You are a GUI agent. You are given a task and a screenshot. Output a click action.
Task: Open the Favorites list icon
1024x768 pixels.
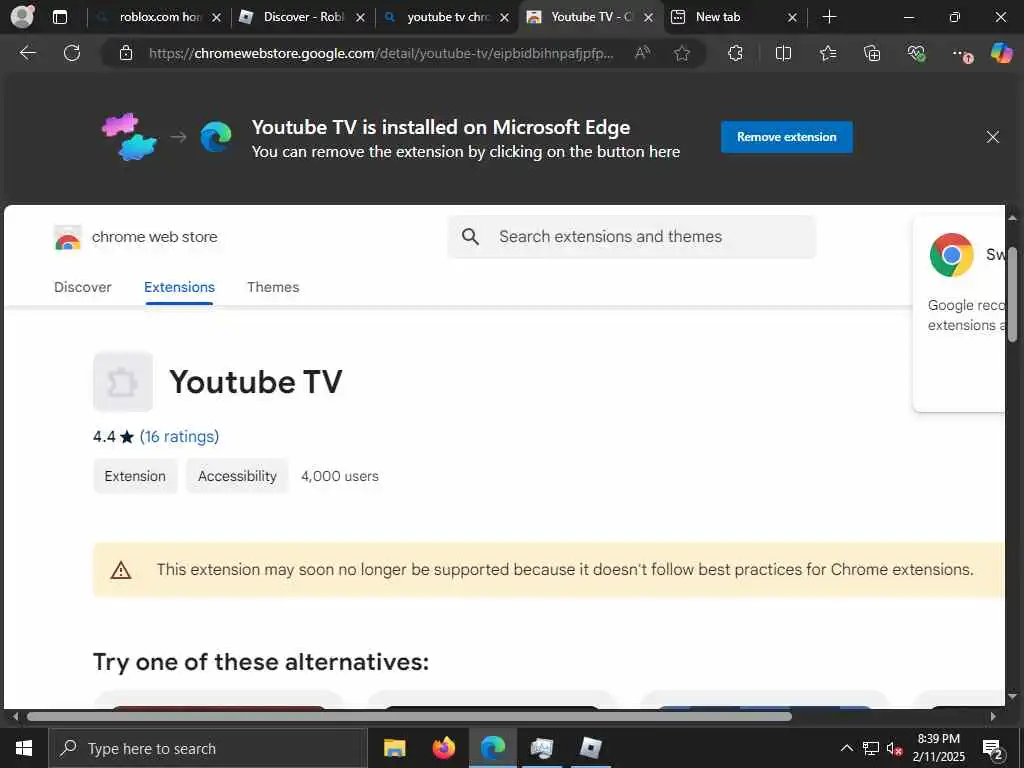click(828, 53)
